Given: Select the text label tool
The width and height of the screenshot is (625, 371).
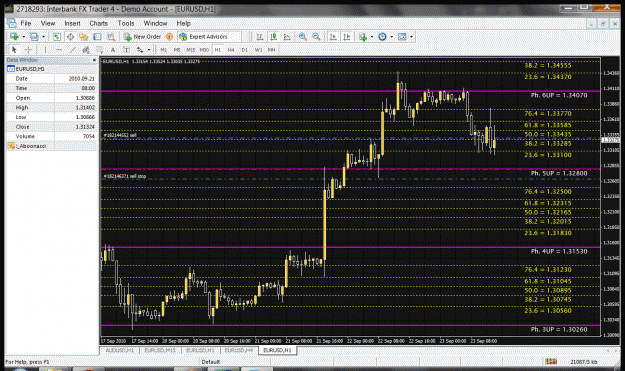Looking at the screenshot, I should click(126, 50).
